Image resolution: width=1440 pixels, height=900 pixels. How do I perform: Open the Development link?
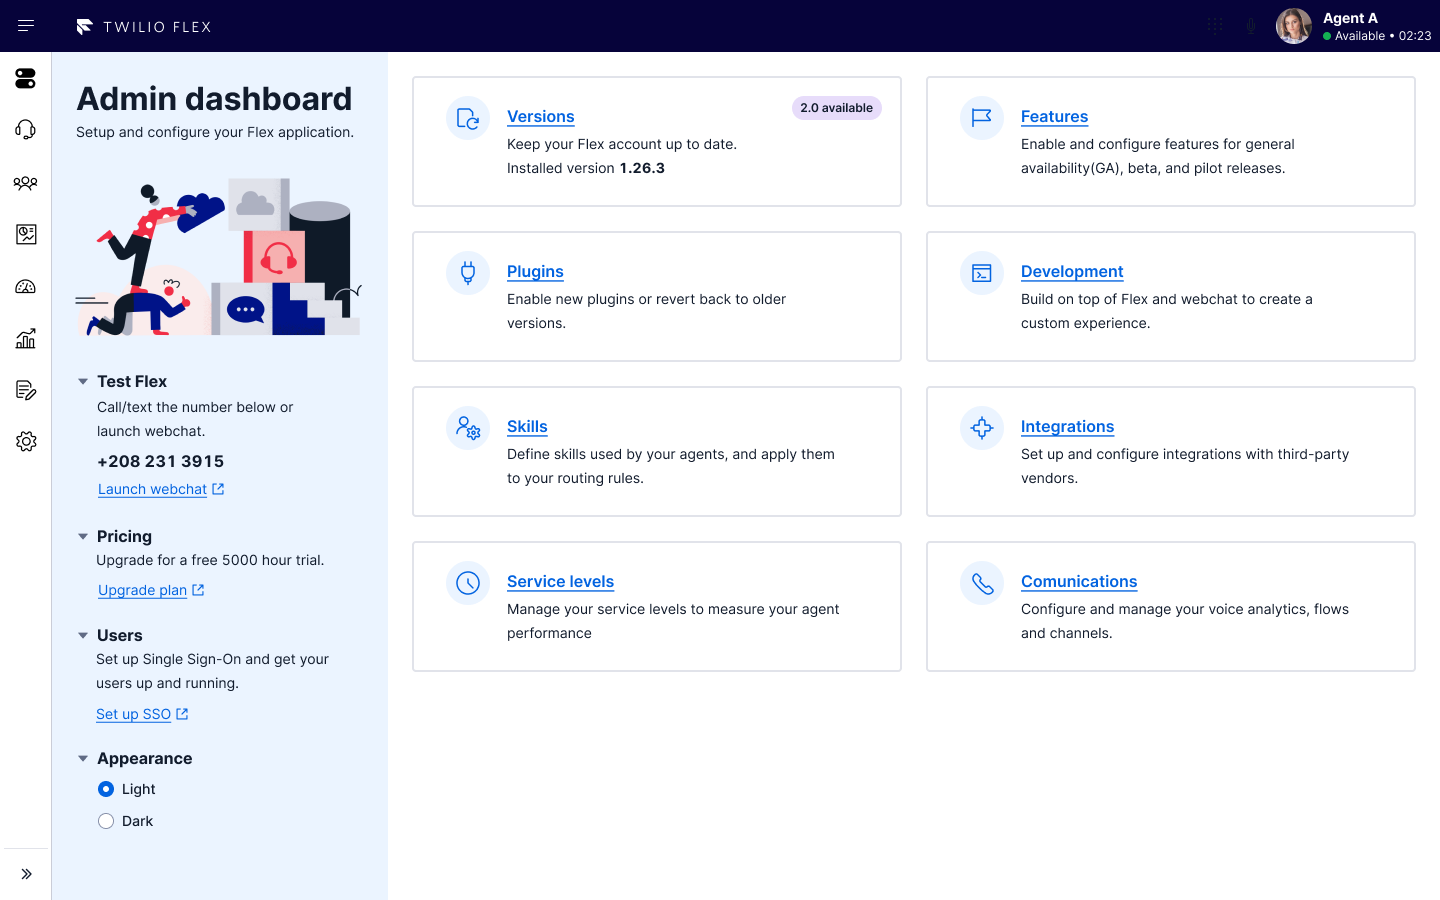point(1072,272)
